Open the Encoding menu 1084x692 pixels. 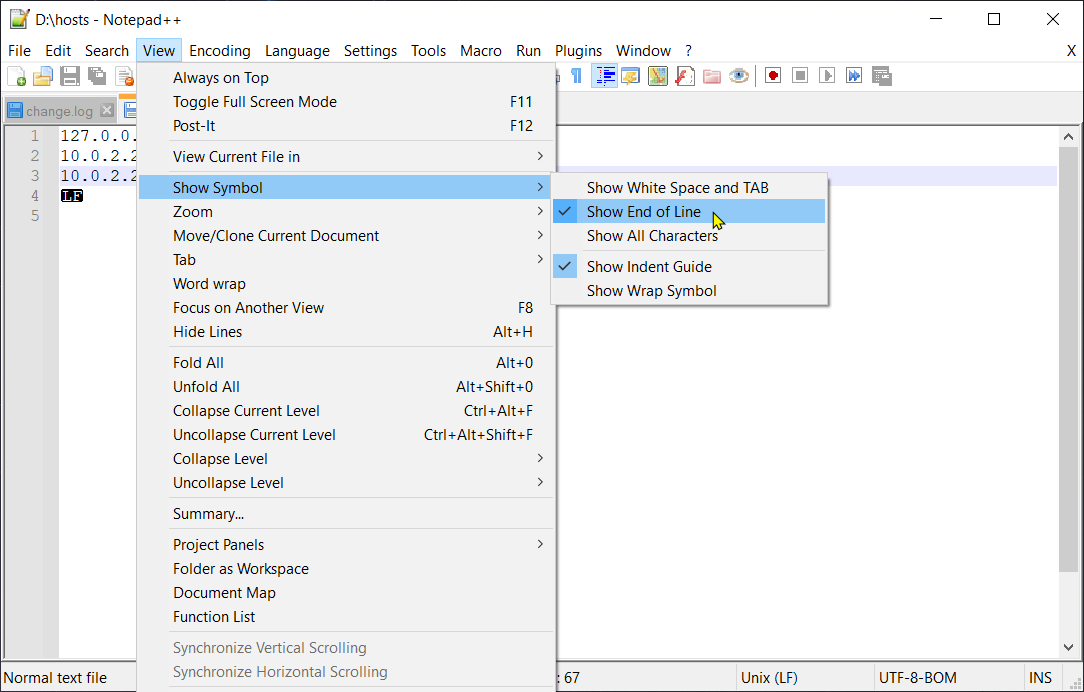220,50
